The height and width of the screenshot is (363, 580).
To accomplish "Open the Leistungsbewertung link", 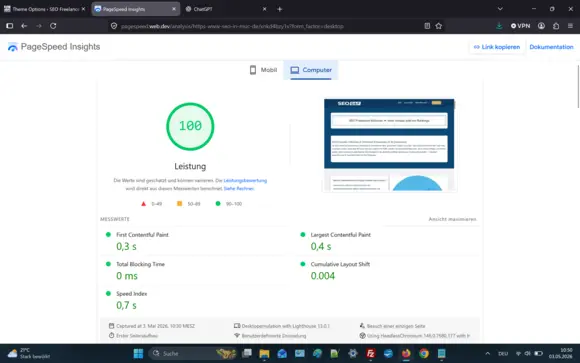I will point(245,181).
